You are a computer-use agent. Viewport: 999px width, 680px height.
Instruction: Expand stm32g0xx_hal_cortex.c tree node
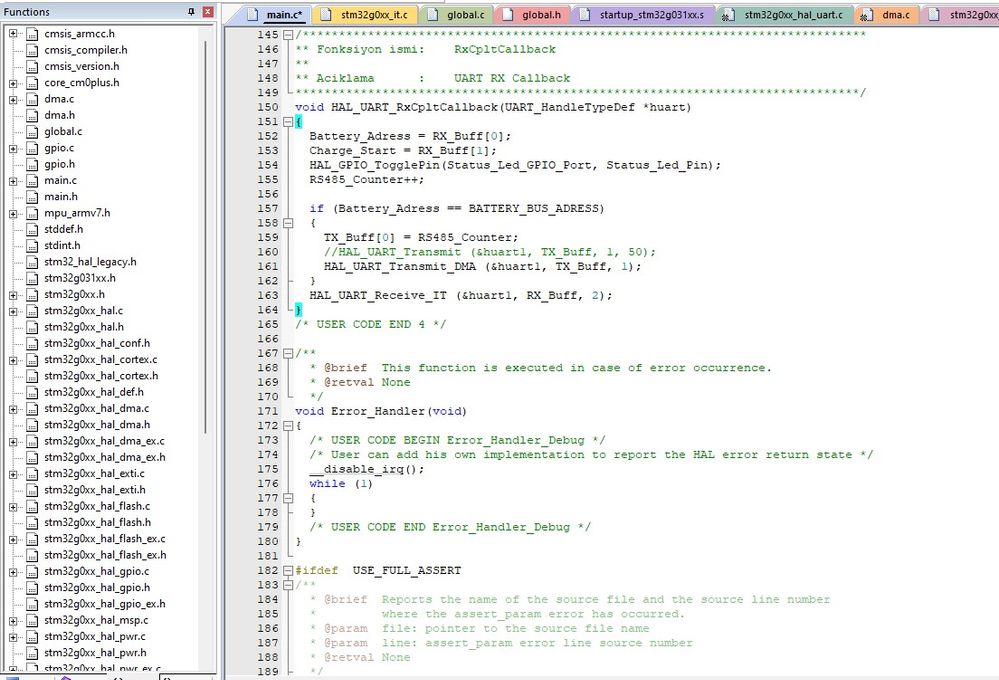[x=13, y=359]
